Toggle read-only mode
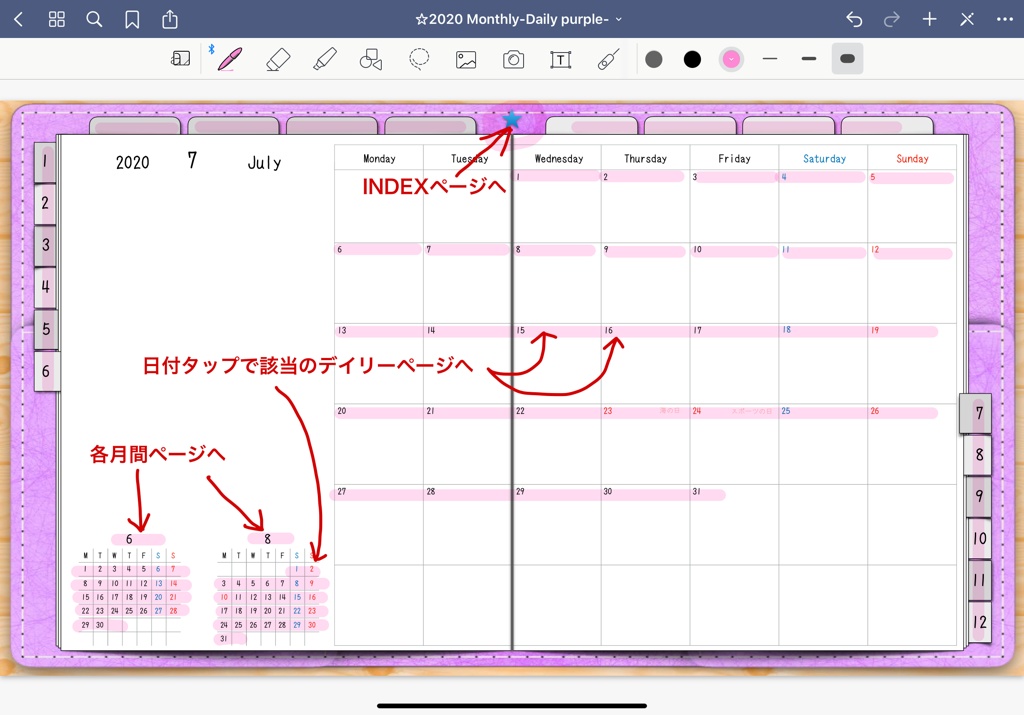Viewport: 1024px width, 715px height. point(180,59)
